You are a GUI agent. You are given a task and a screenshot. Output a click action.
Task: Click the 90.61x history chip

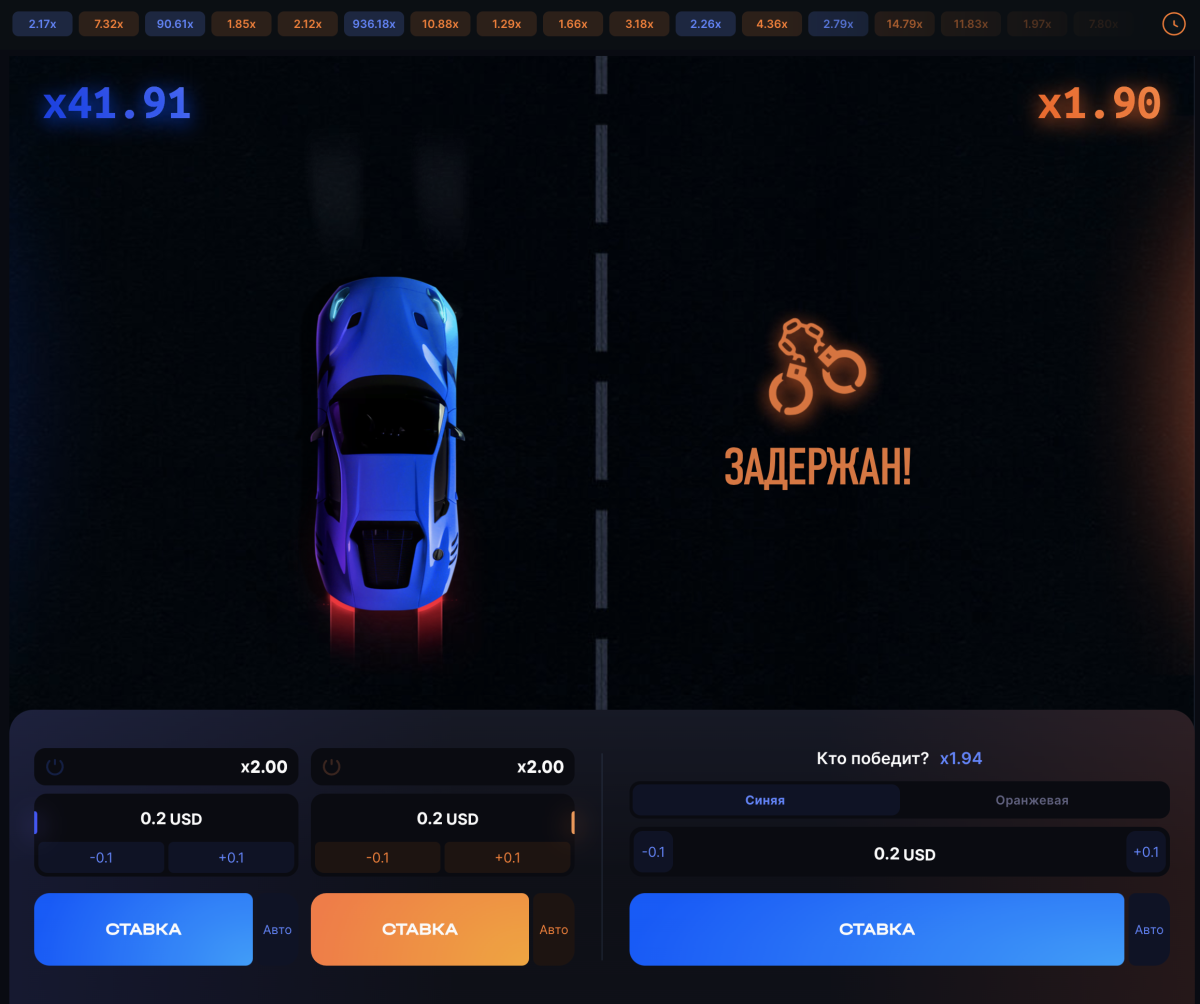(x=175, y=24)
